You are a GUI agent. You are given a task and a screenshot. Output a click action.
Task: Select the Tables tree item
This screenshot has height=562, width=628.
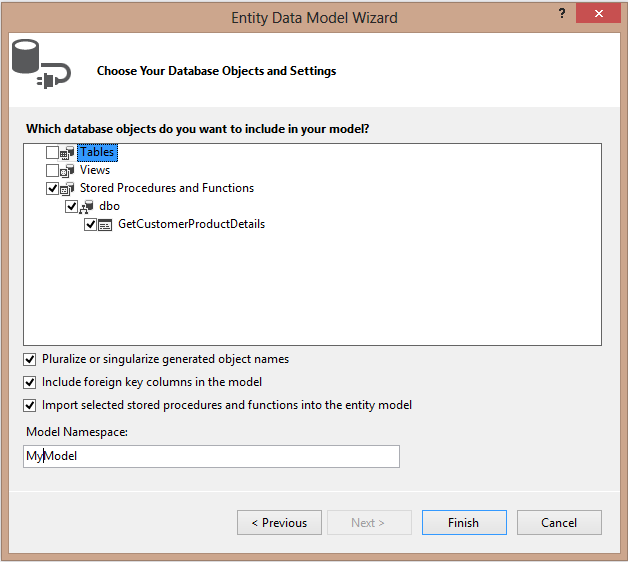97,153
